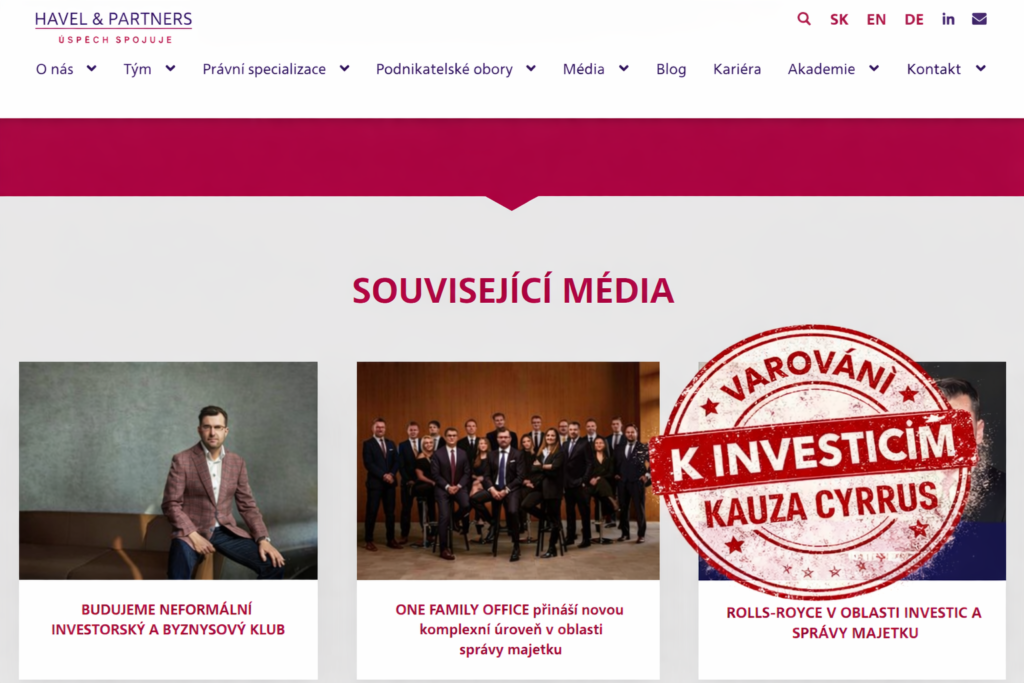Open Právní specializace dropdown arrow
The image size is (1024, 683).
[x=345, y=69]
